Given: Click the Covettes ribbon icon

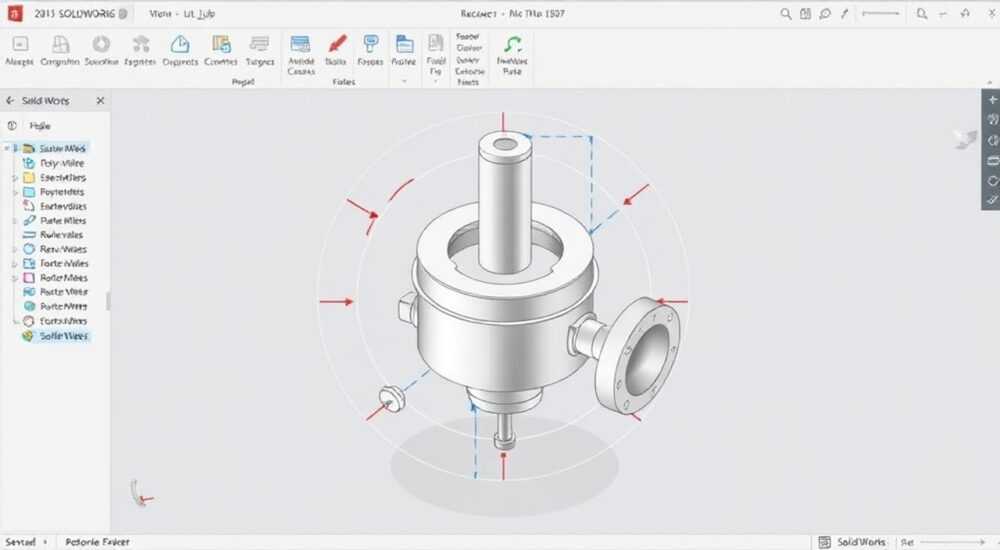Looking at the screenshot, I should point(221,44).
